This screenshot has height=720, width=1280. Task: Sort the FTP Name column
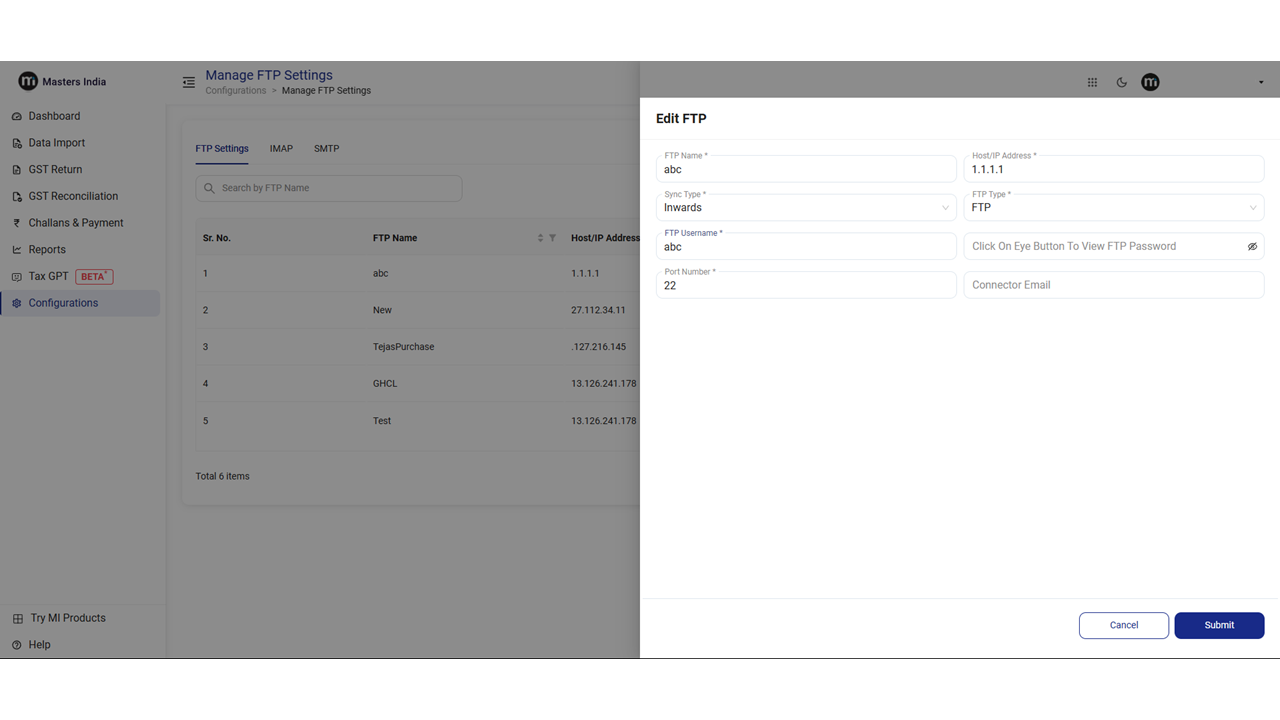pos(541,238)
